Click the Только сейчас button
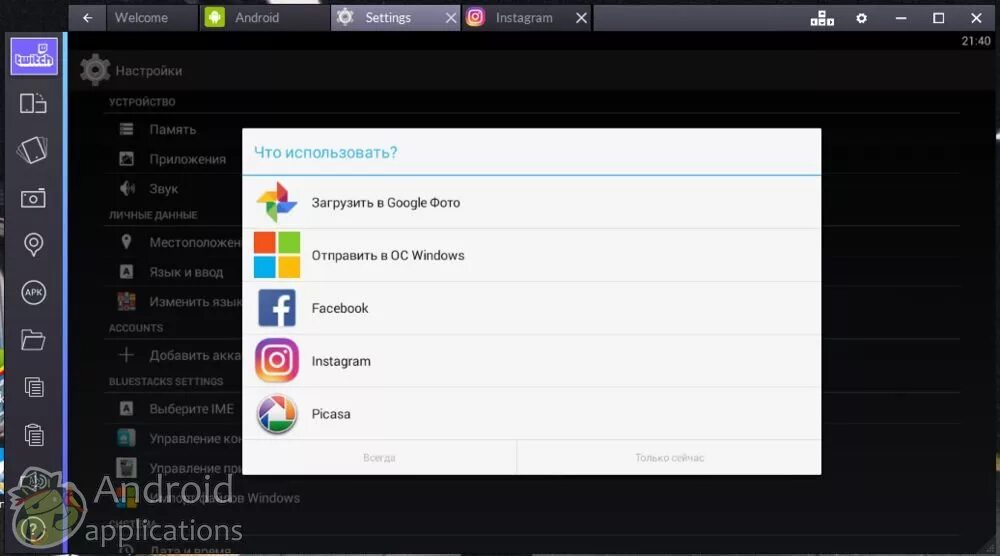1000x556 pixels. click(669, 458)
